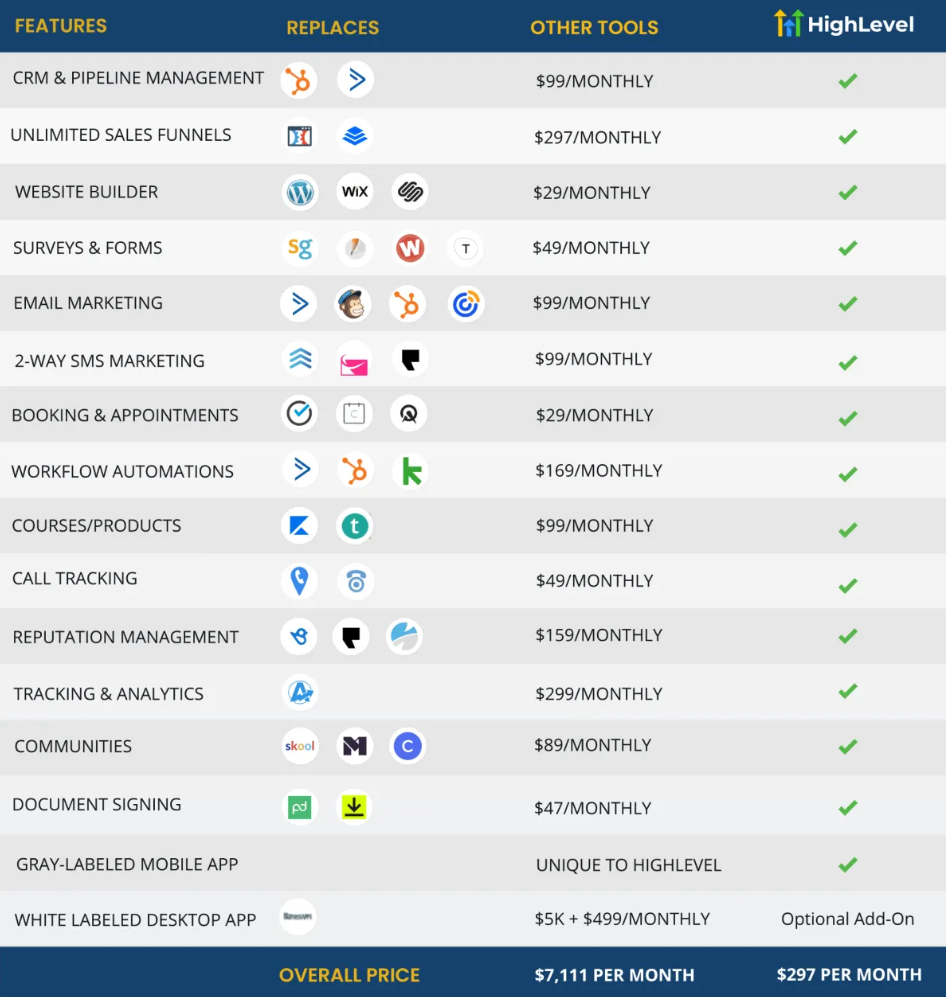Click the REPLACES column header
946x997 pixels.
(332, 28)
